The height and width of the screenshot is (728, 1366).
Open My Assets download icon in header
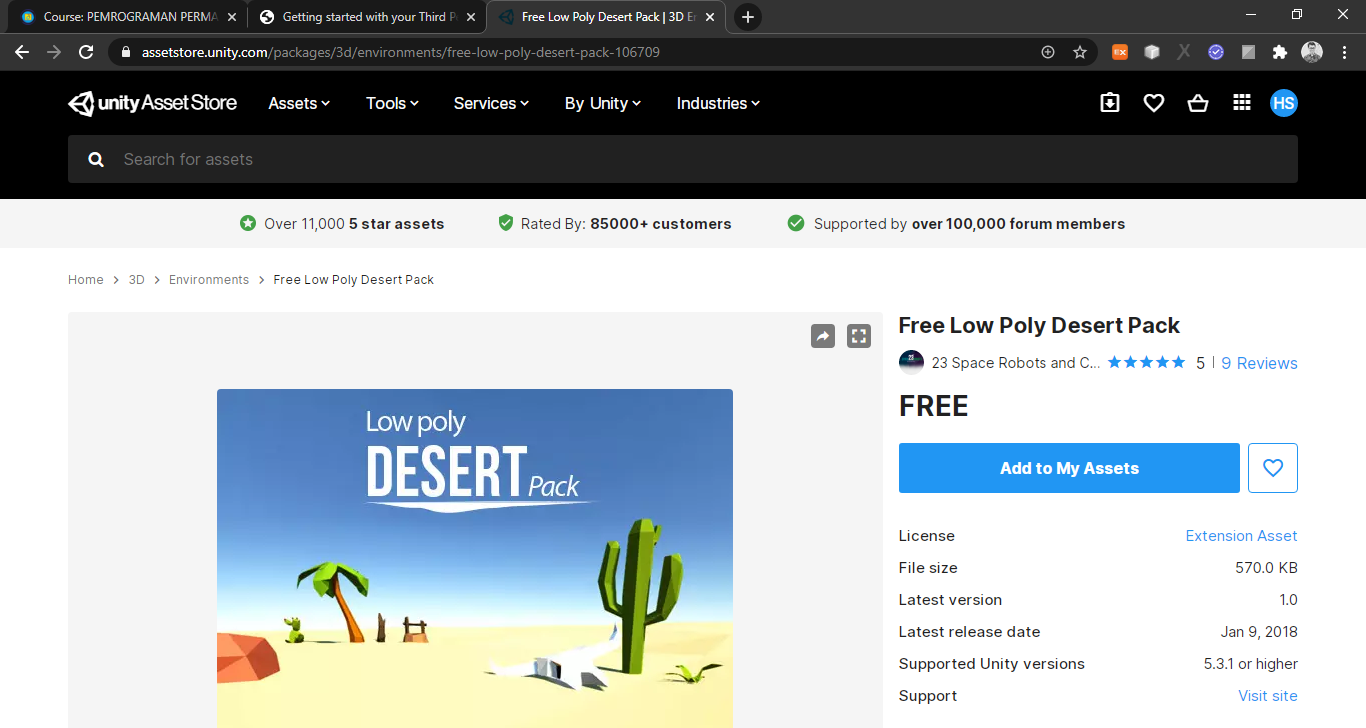pyautogui.click(x=1110, y=103)
